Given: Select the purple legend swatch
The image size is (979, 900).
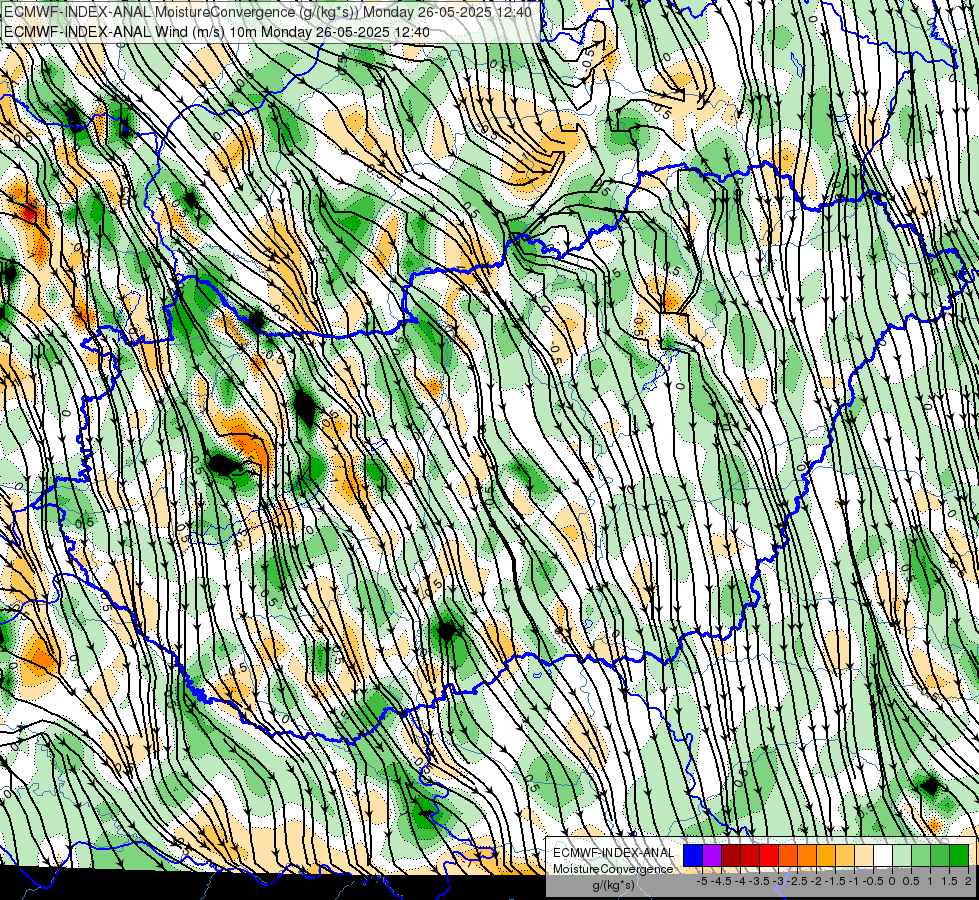Looking at the screenshot, I should coord(712,856).
